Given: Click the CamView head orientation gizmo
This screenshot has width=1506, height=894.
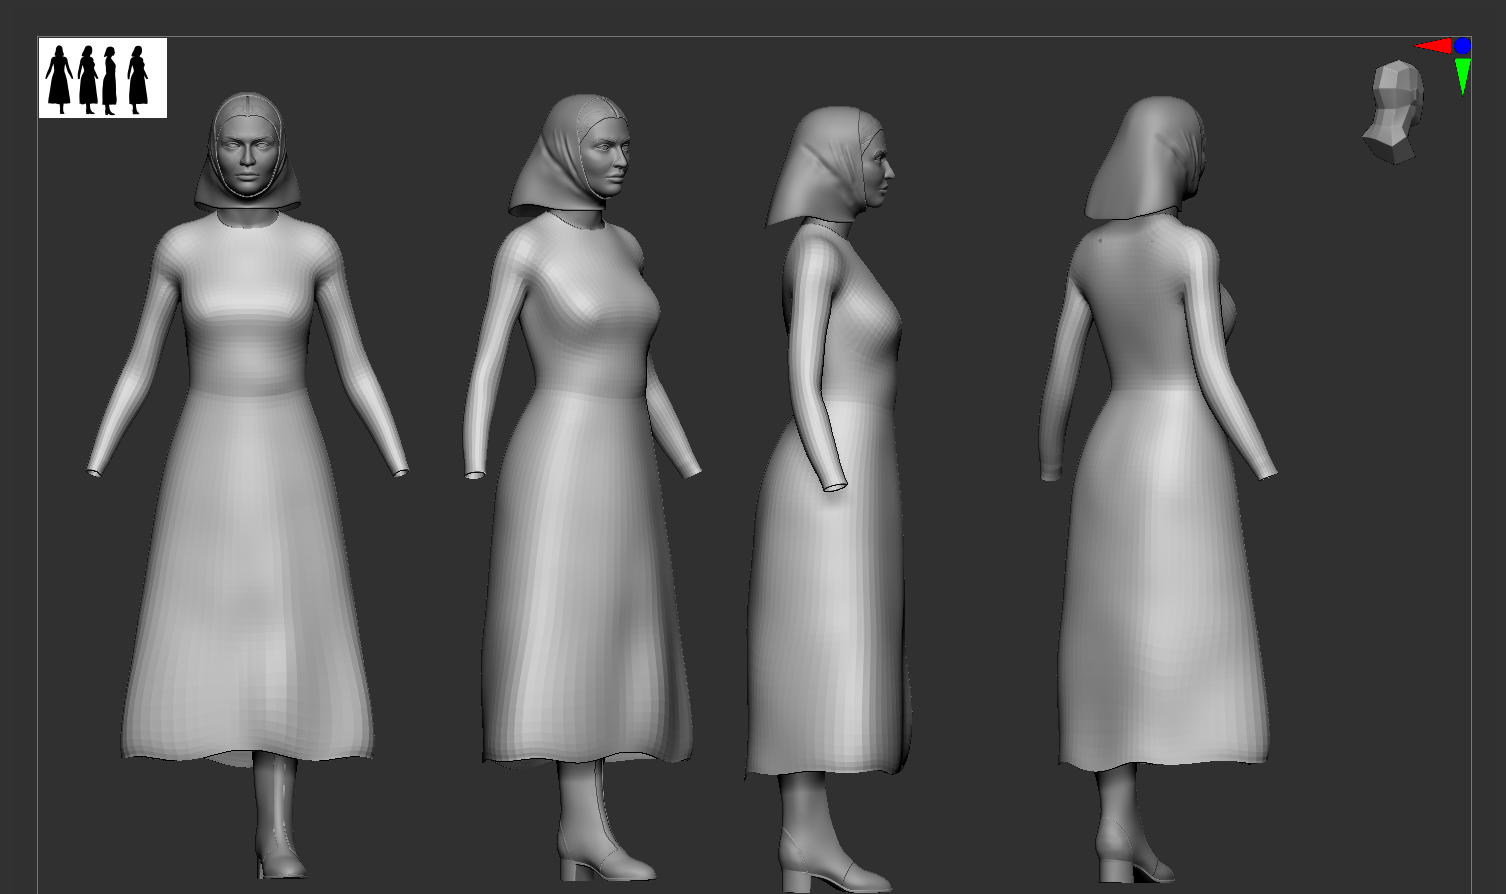Looking at the screenshot, I should coord(1393,111).
